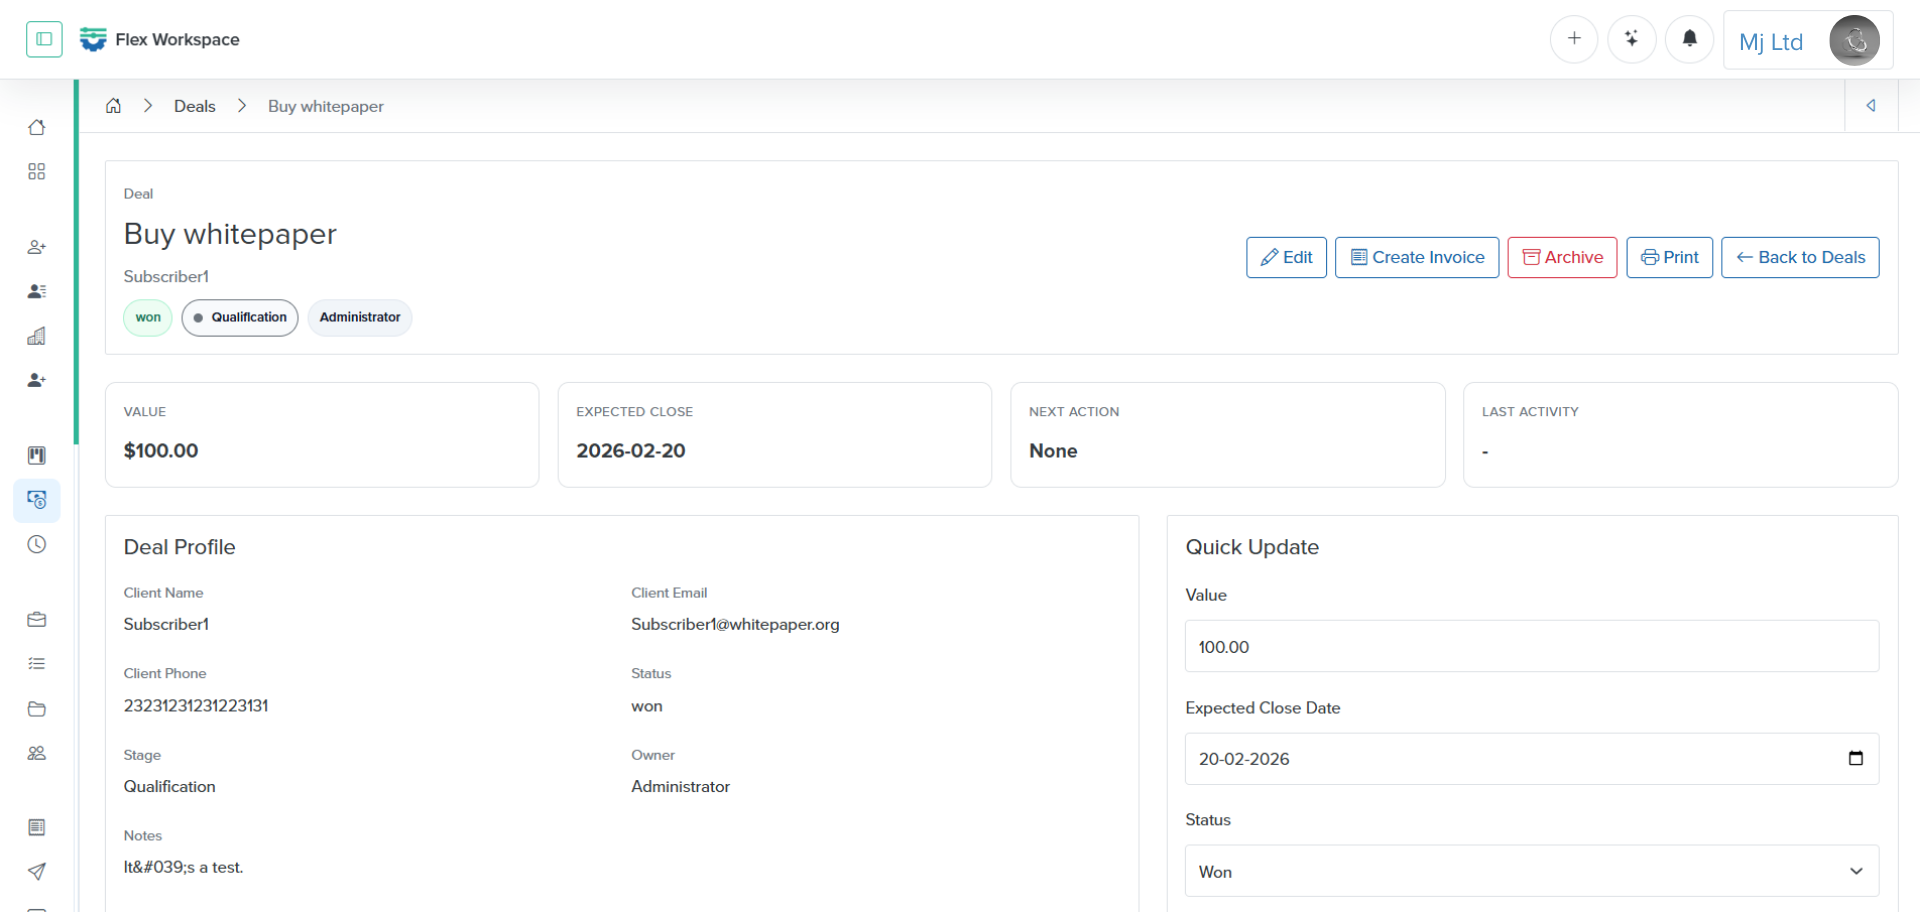
Task: Go to Deals in breadcrumb
Action: (194, 106)
